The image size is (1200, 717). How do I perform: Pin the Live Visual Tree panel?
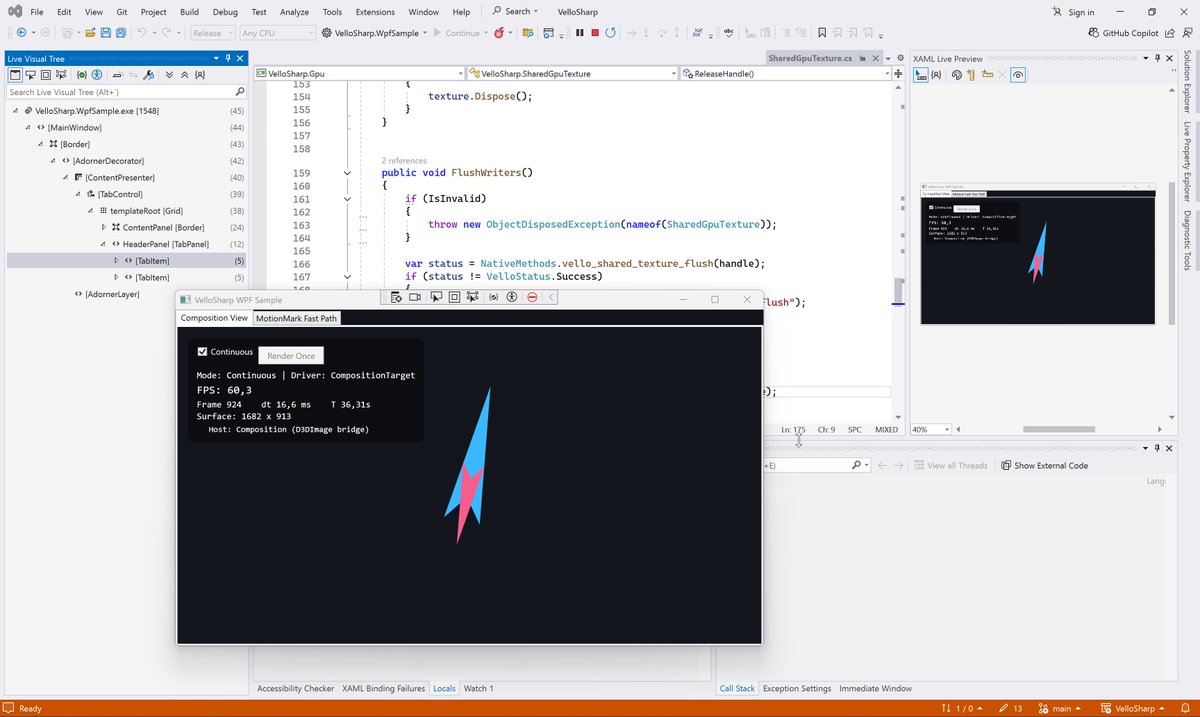pyautogui.click(x=230, y=58)
